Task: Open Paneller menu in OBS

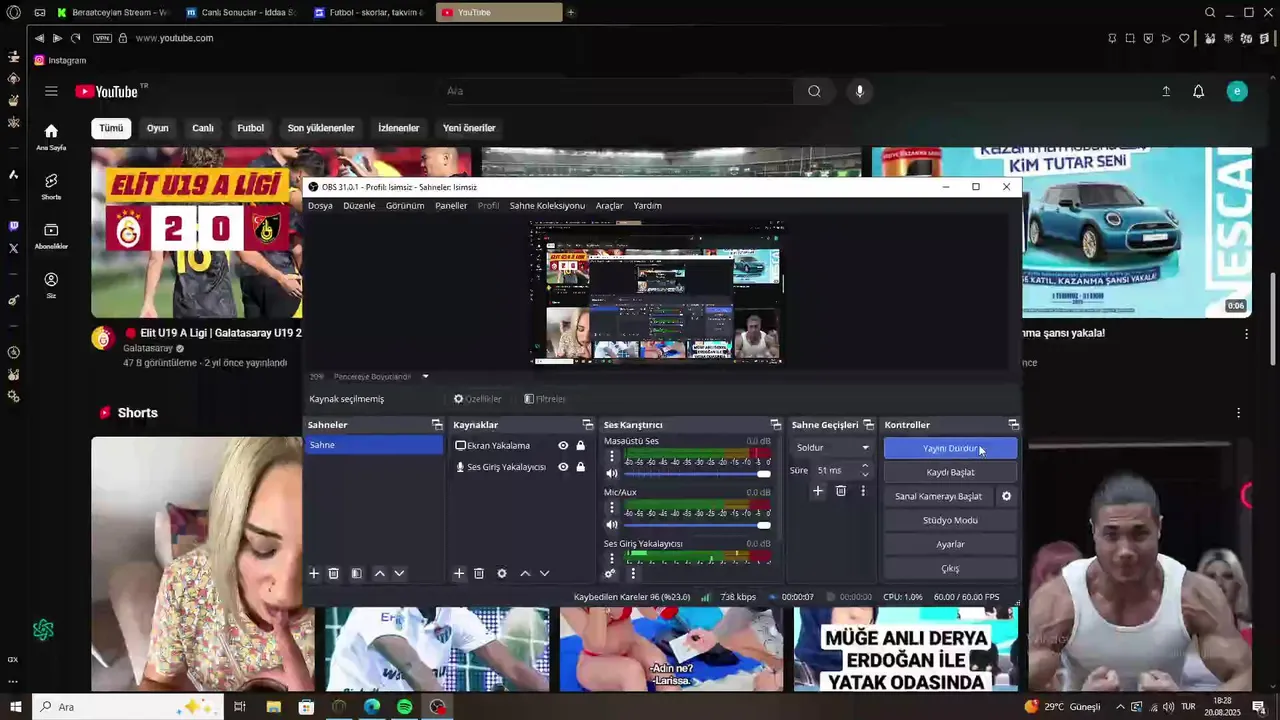Action: (x=451, y=206)
